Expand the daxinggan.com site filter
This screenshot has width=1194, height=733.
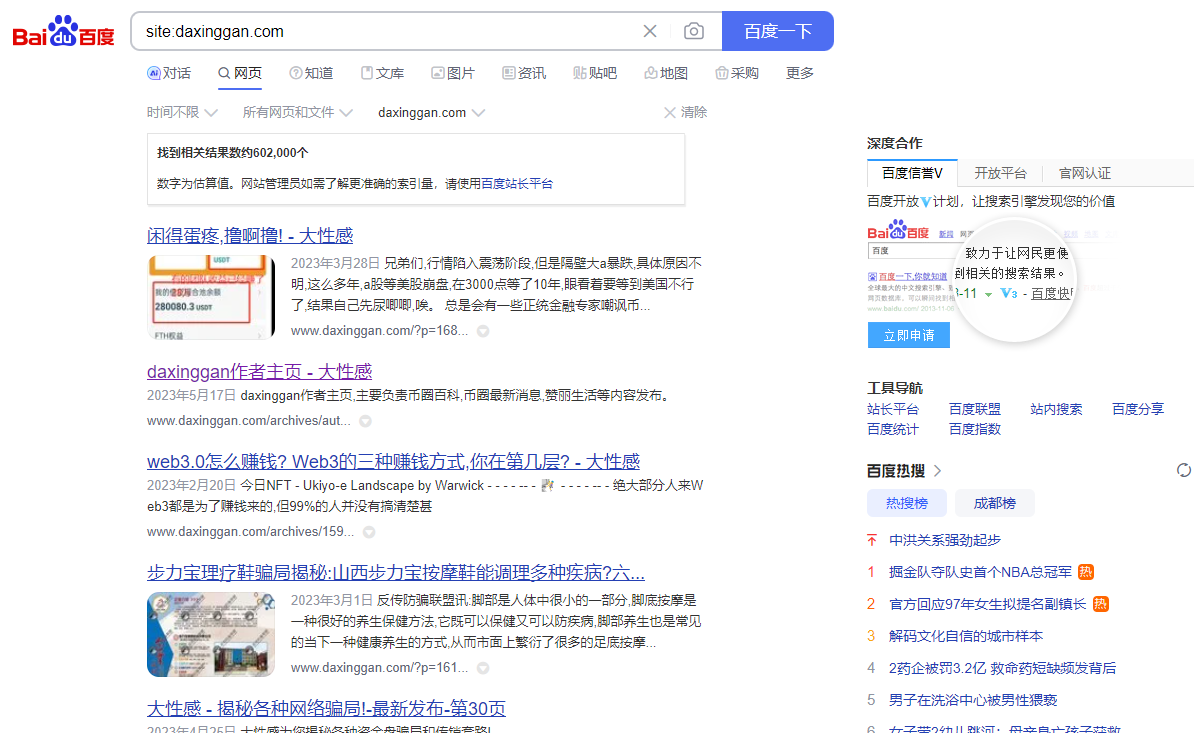[431, 113]
